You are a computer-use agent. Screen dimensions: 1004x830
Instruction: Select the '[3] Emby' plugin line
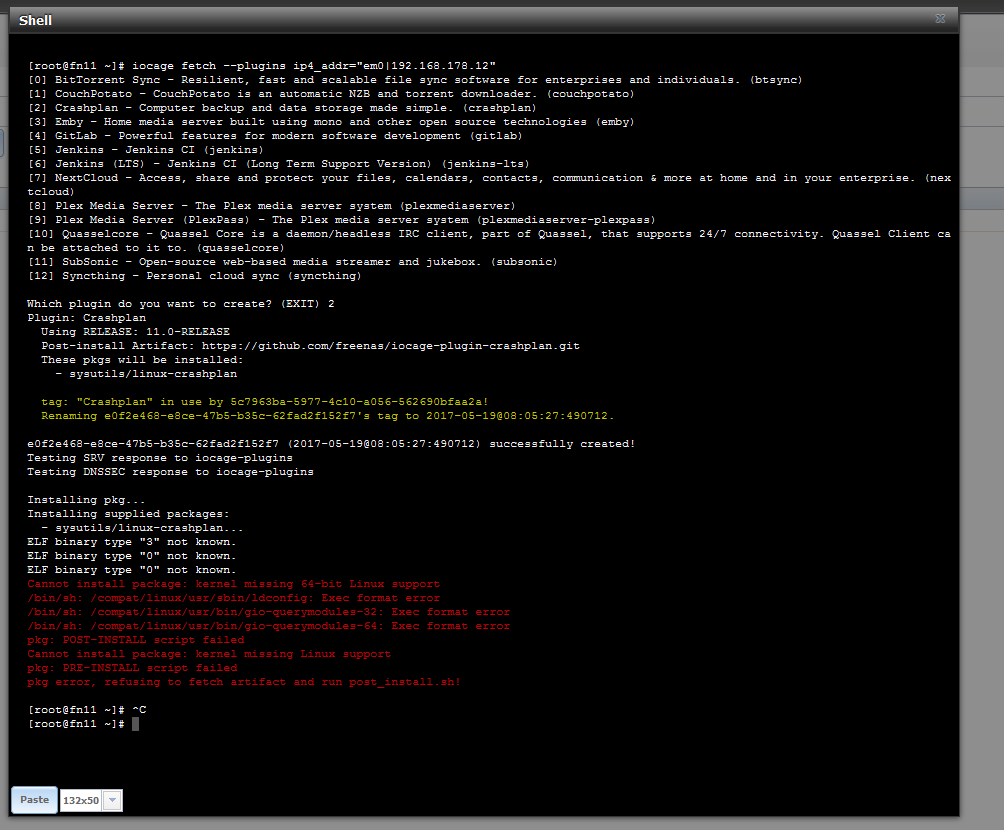(331, 122)
